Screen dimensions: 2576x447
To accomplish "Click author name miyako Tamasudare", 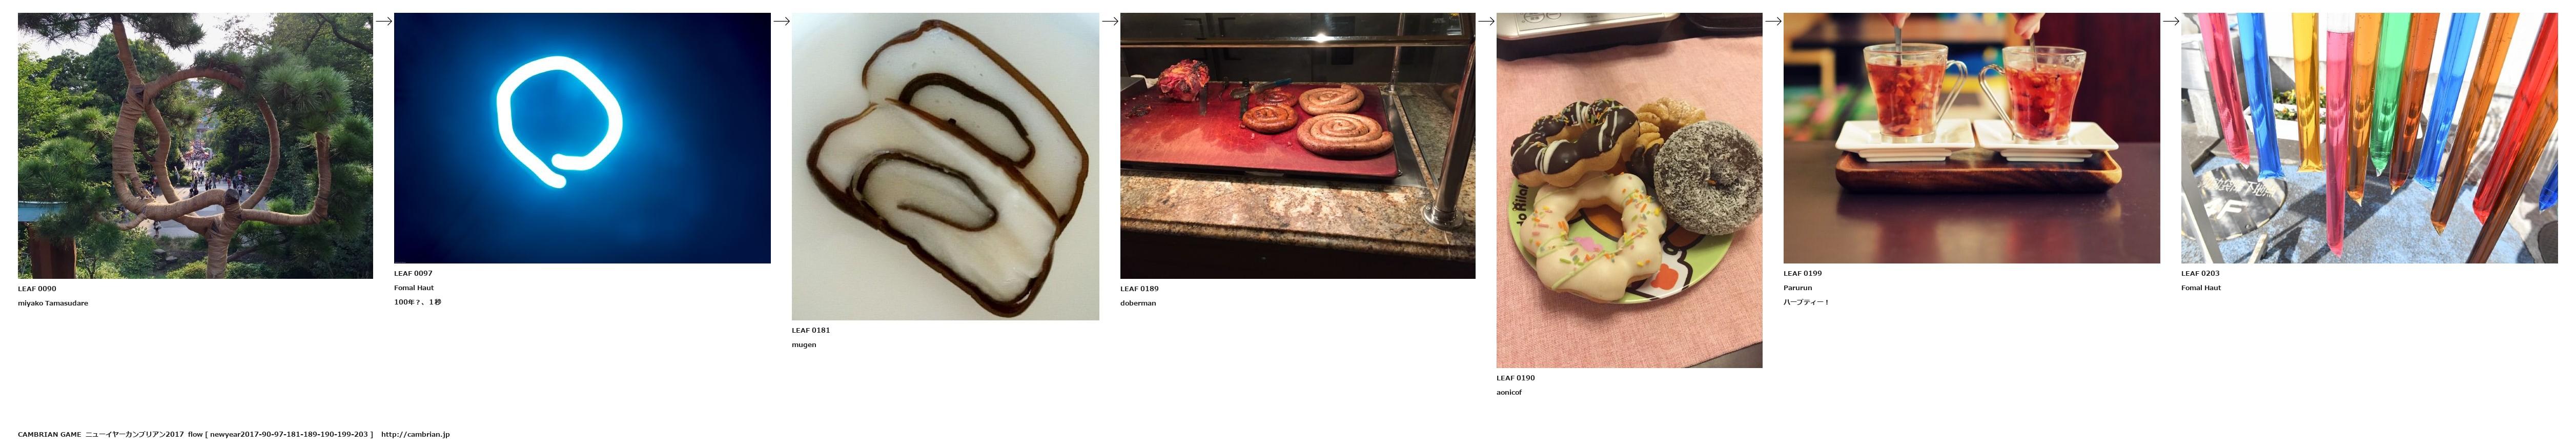I will click(x=53, y=303).
